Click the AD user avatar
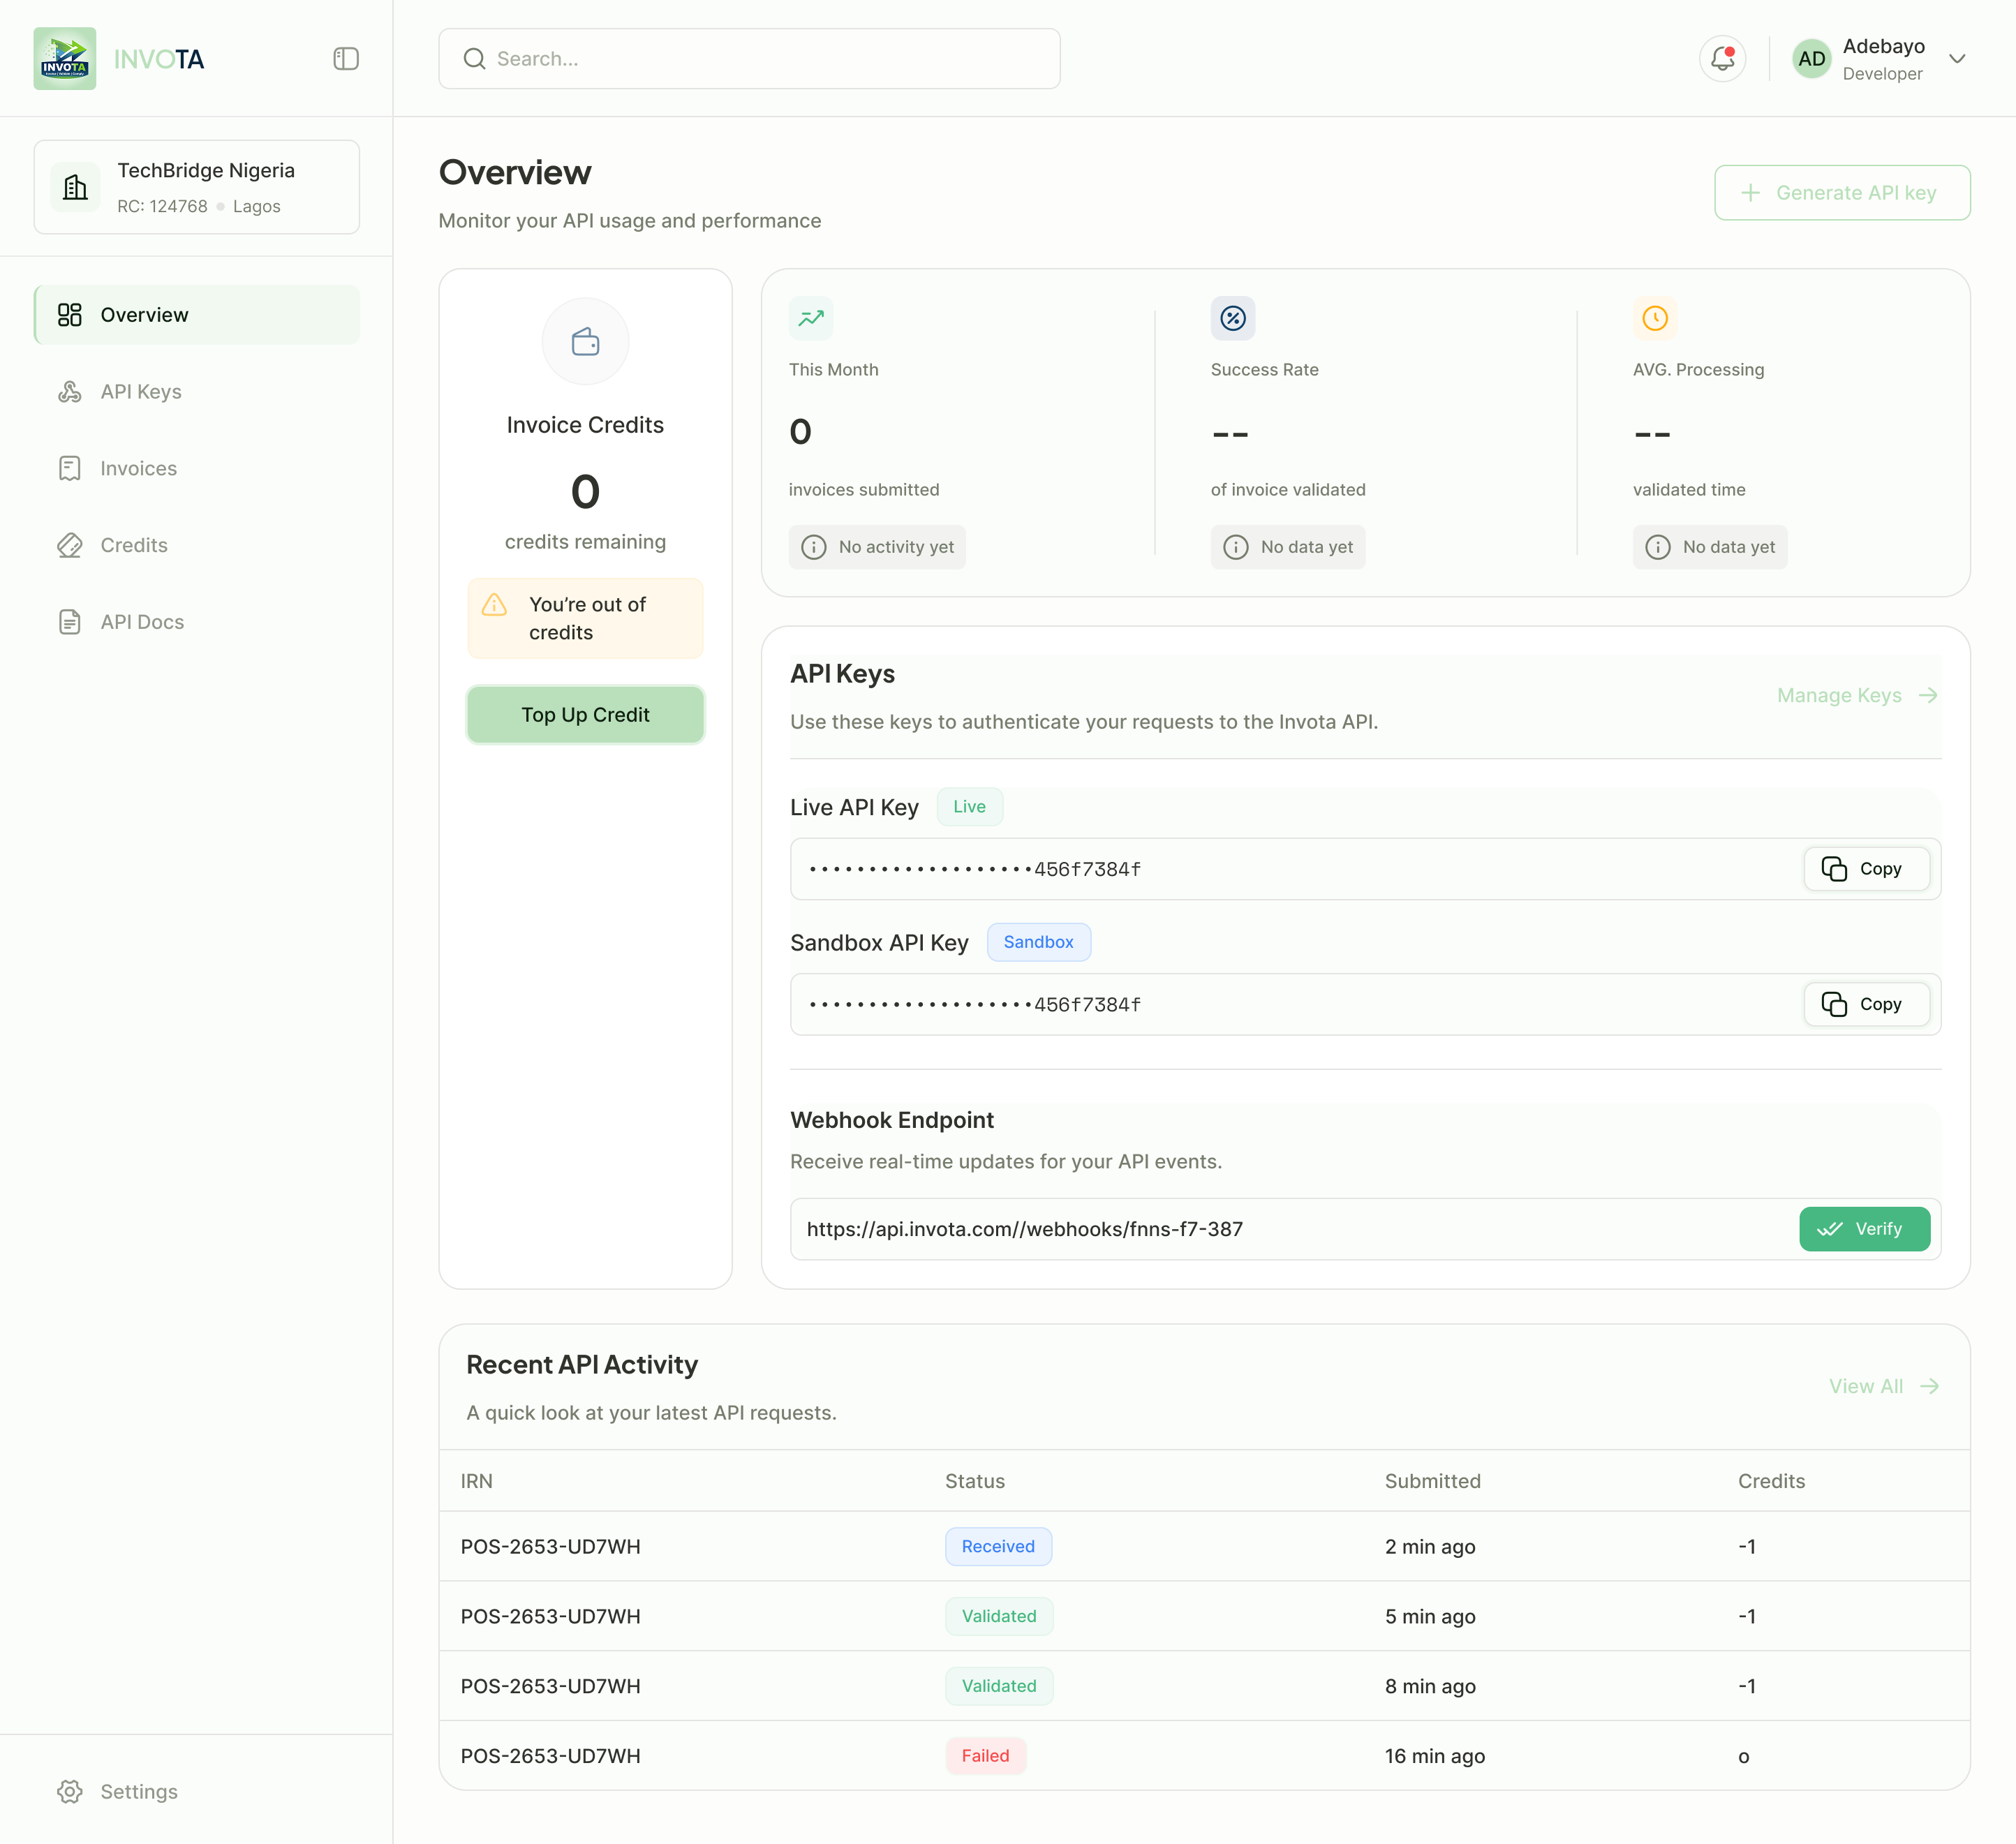 pos(1811,59)
